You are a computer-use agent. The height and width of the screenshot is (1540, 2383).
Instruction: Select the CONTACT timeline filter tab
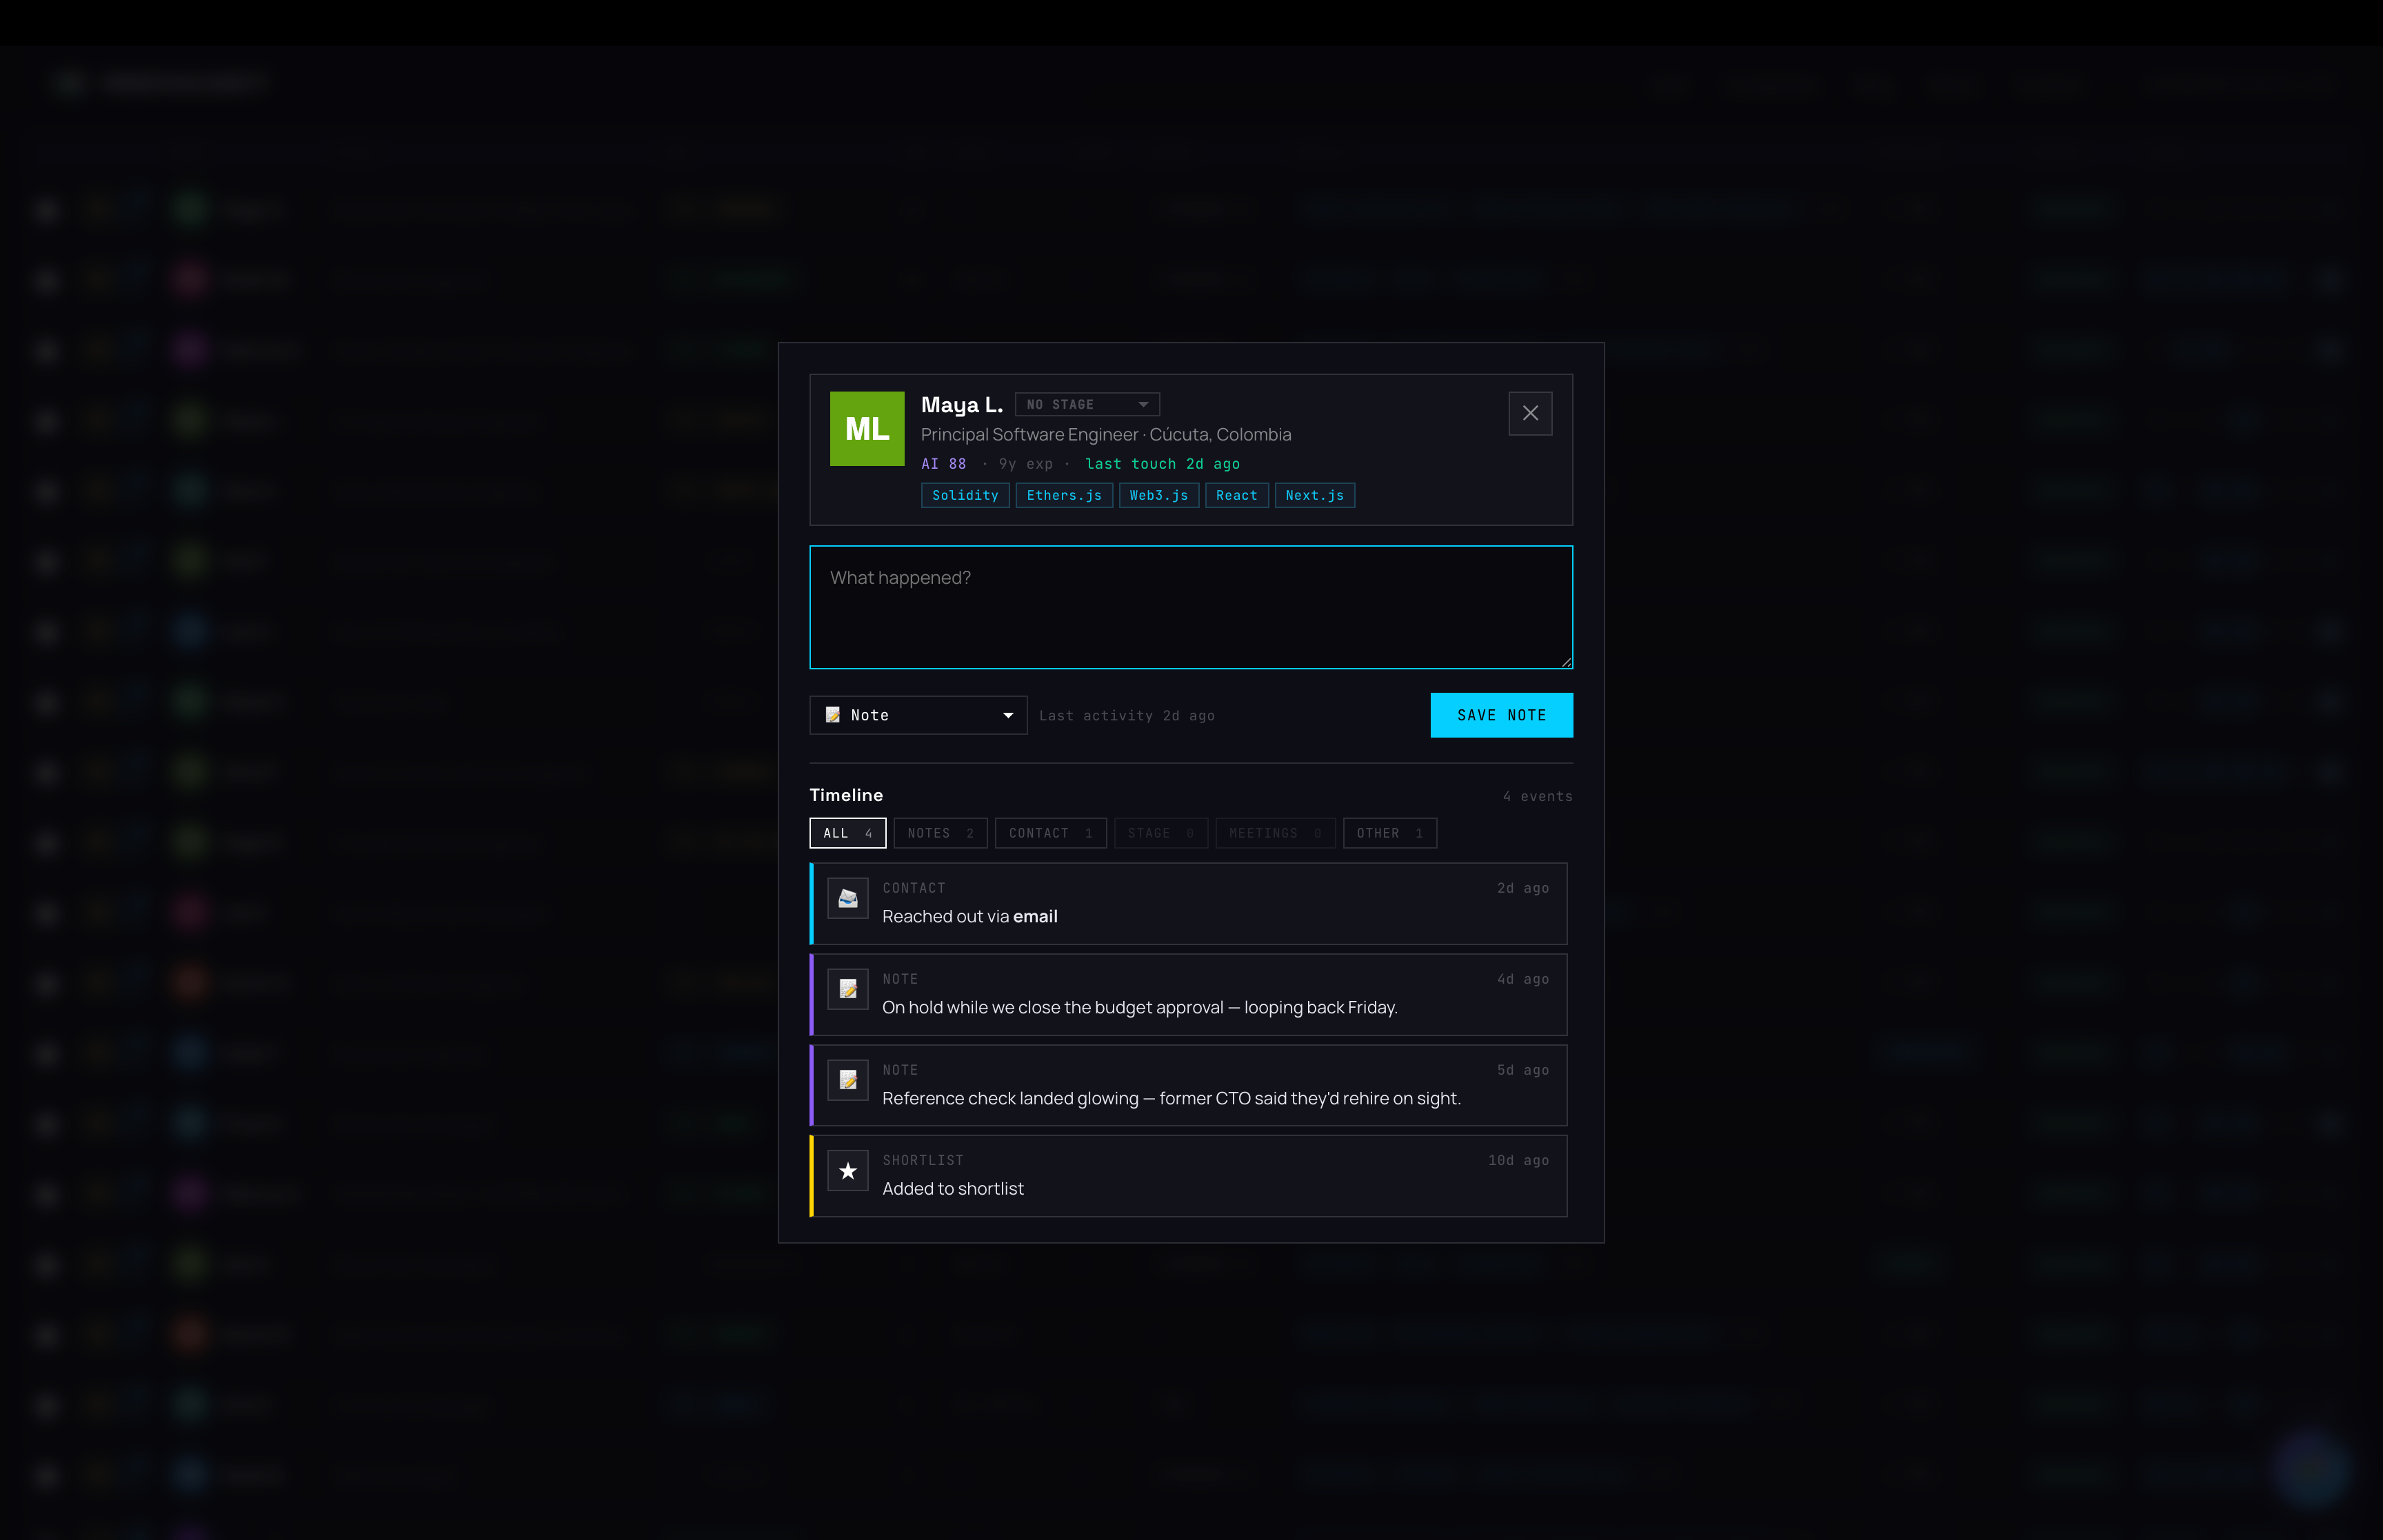point(1050,833)
